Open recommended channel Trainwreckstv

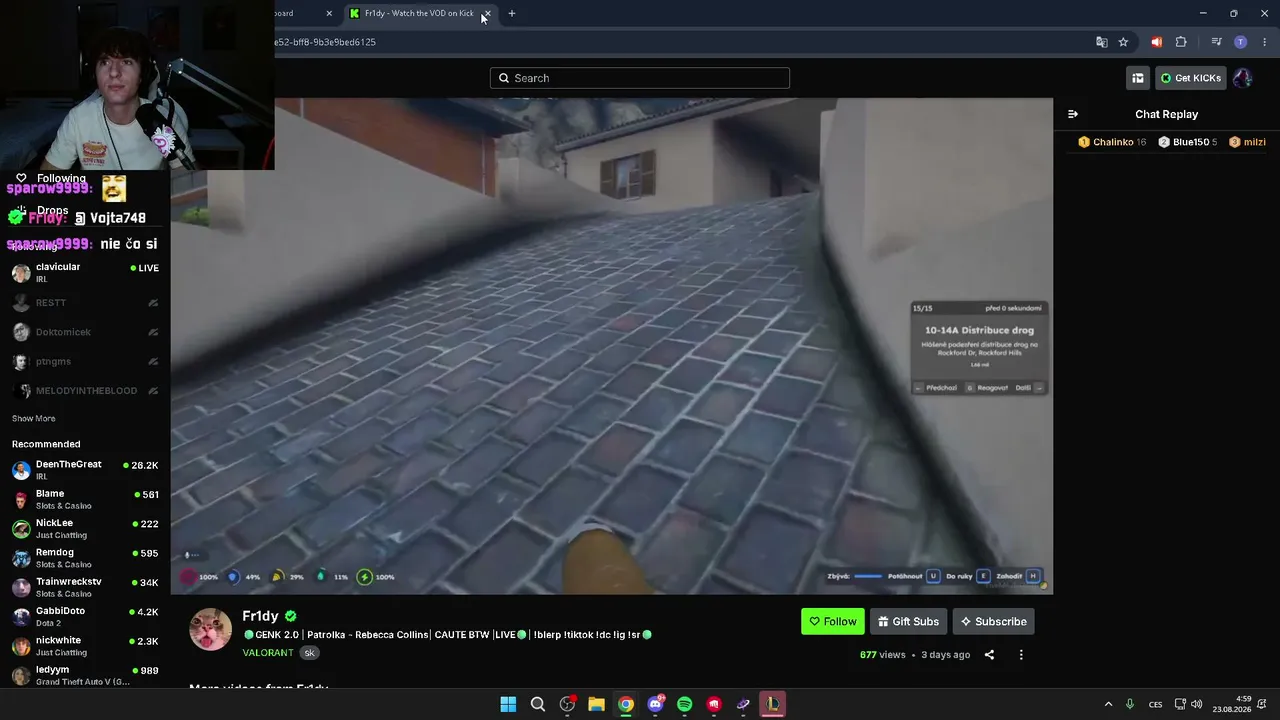tap(85, 587)
